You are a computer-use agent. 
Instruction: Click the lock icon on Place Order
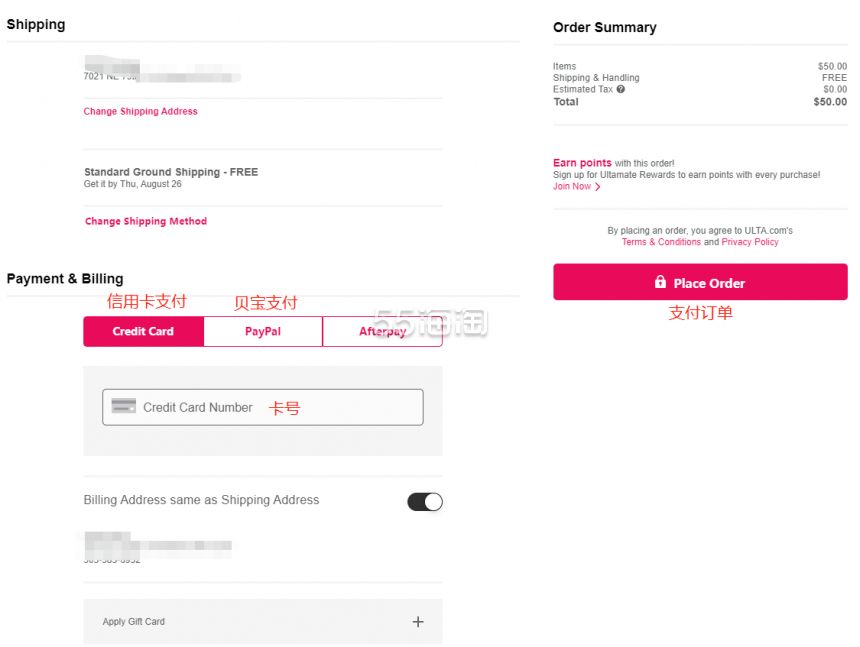[660, 282]
